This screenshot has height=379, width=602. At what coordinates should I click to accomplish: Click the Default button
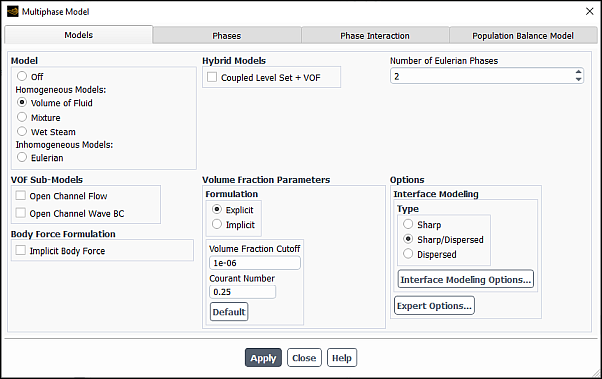(229, 311)
